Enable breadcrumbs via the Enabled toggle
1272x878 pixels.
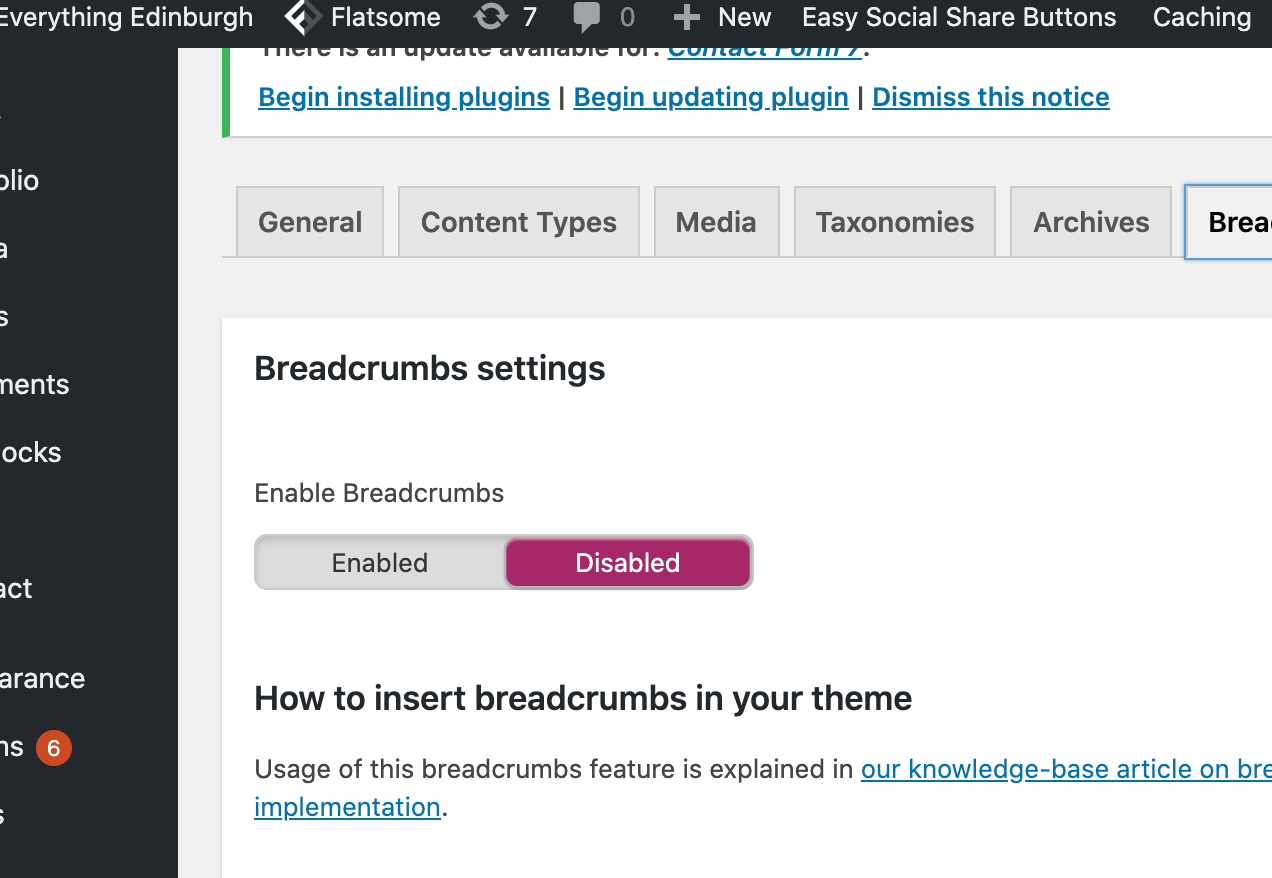tap(380, 563)
